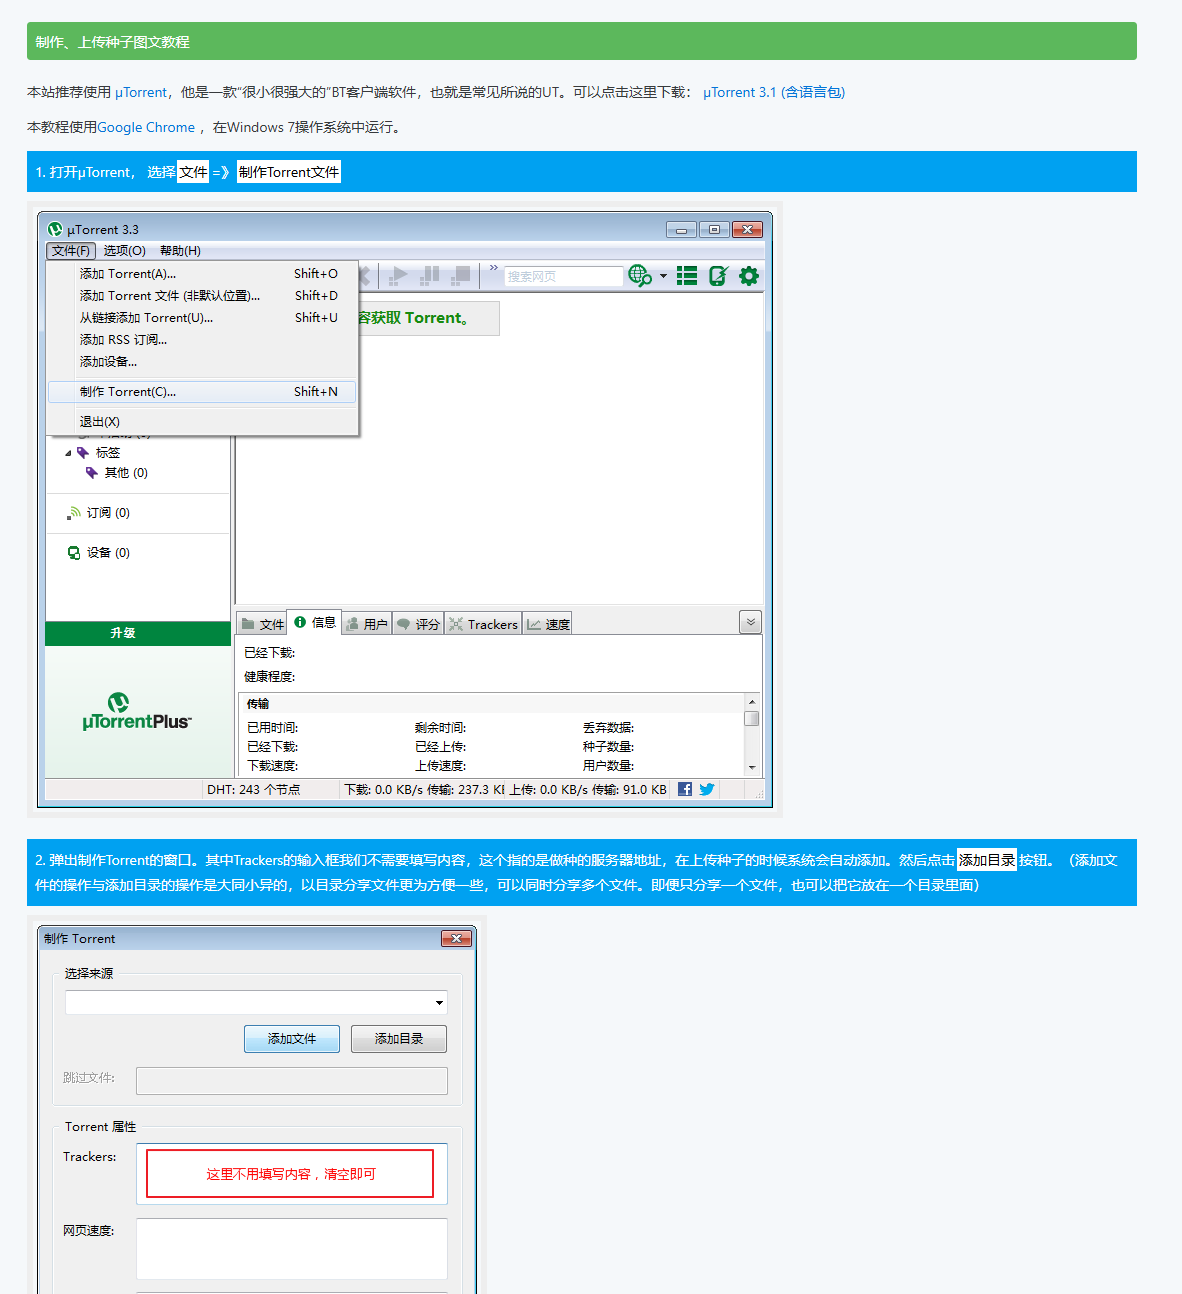Viewport: 1182px width, 1294px height.
Task: Switch to the 速度 tab
Action: coord(548,624)
